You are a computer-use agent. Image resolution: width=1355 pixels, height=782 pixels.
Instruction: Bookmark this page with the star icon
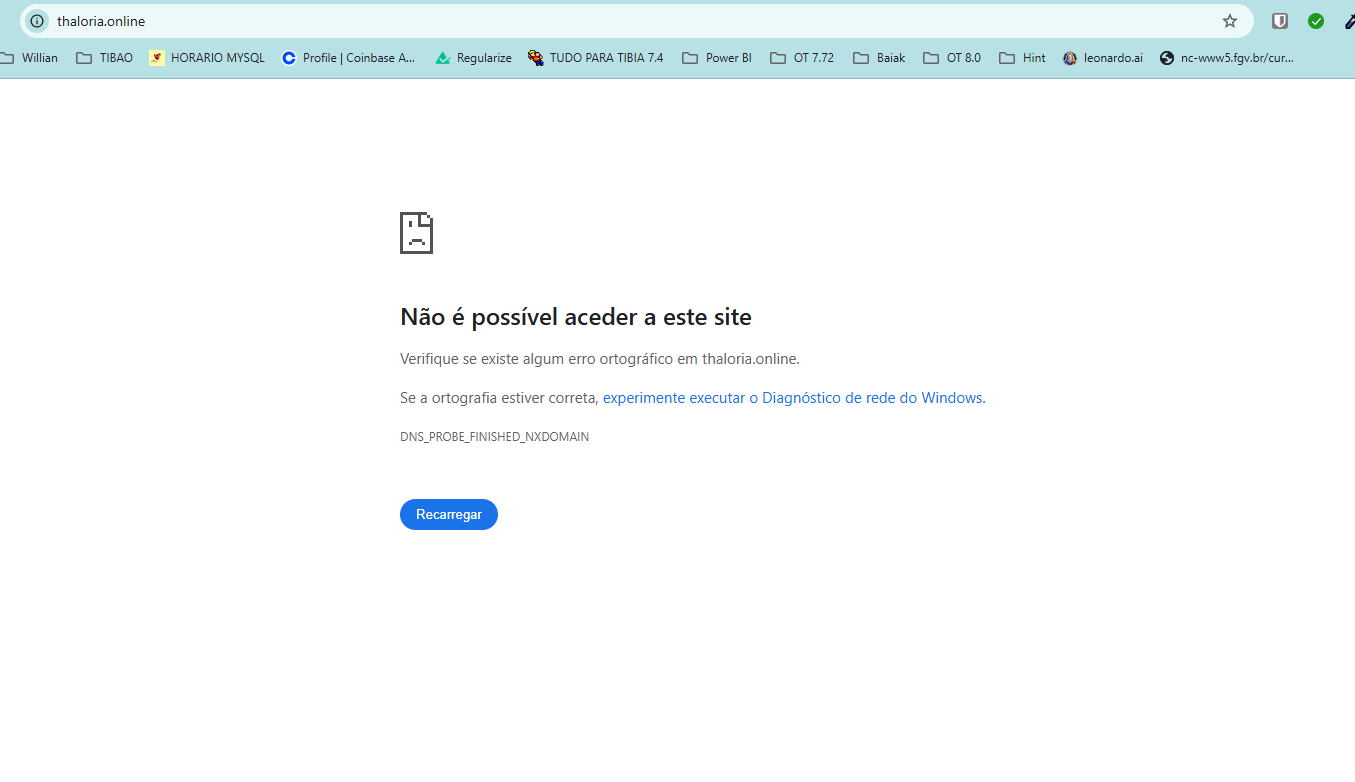1230,21
